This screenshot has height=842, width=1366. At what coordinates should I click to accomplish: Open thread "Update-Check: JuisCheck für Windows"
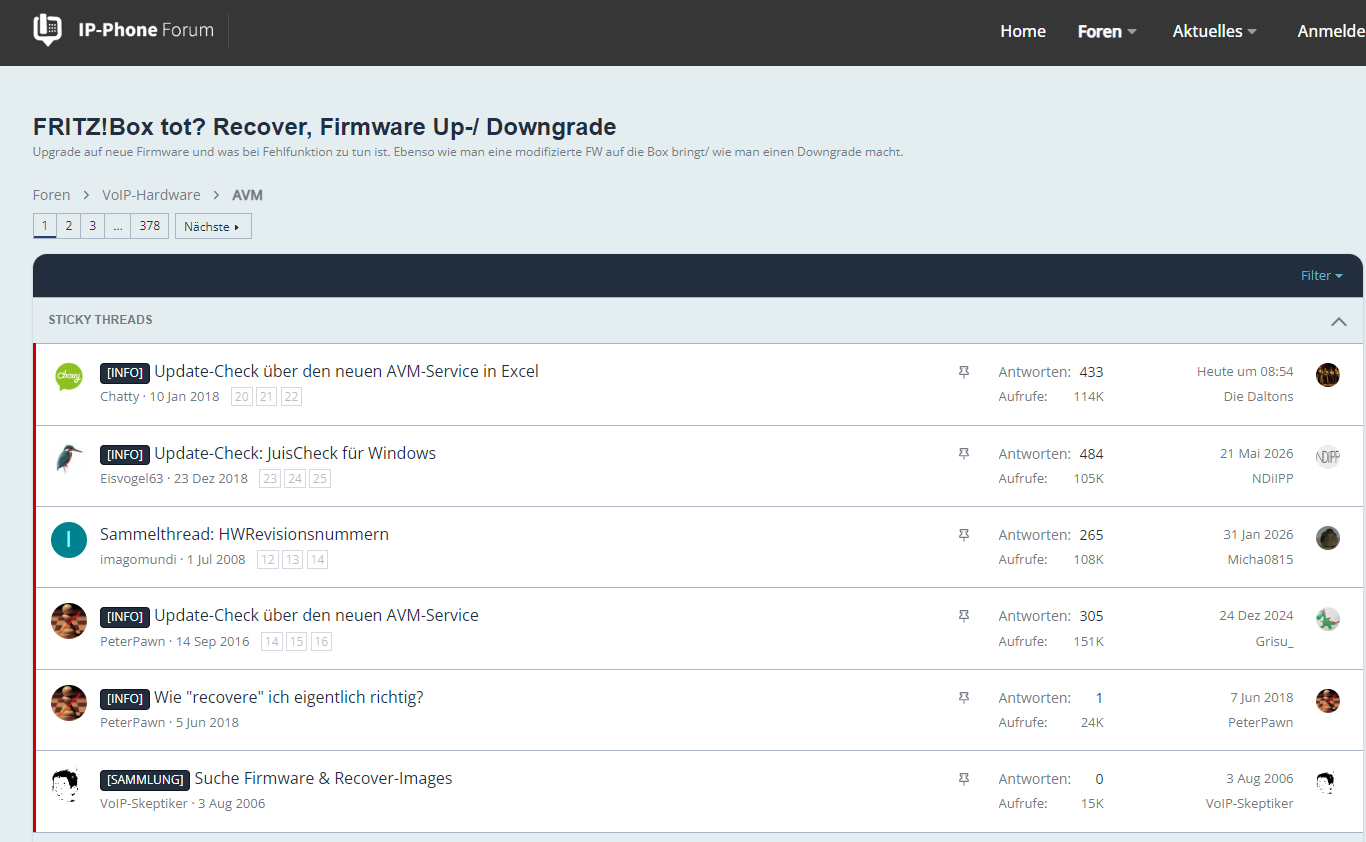[x=295, y=453]
